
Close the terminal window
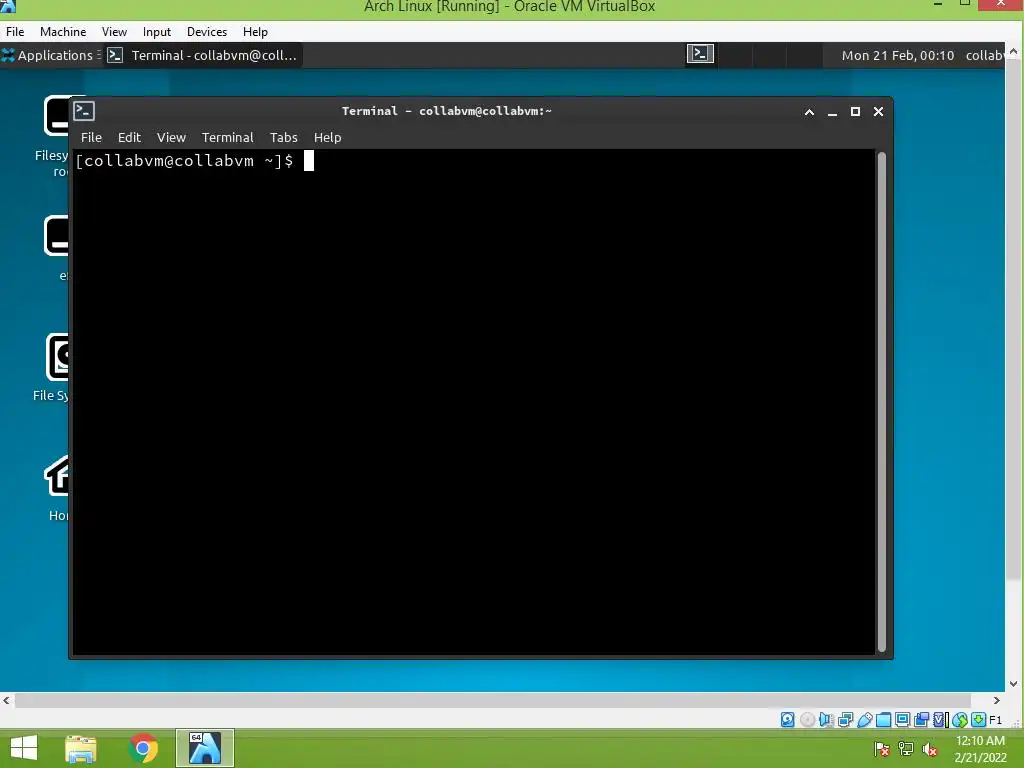click(x=878, y=112)
